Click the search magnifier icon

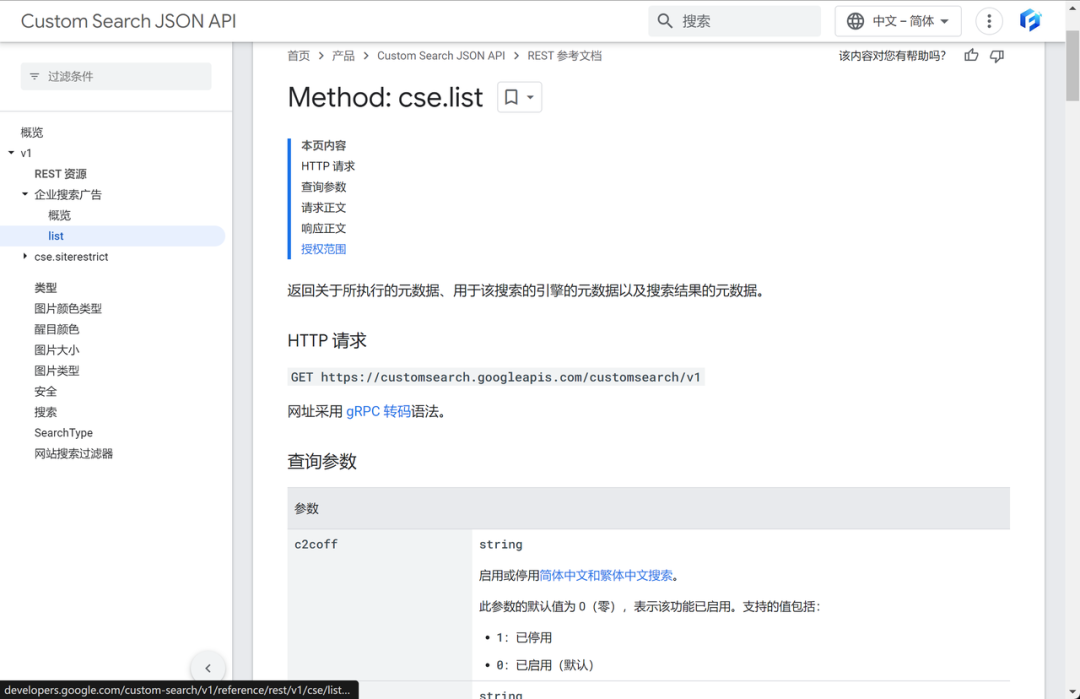point(665,21)
